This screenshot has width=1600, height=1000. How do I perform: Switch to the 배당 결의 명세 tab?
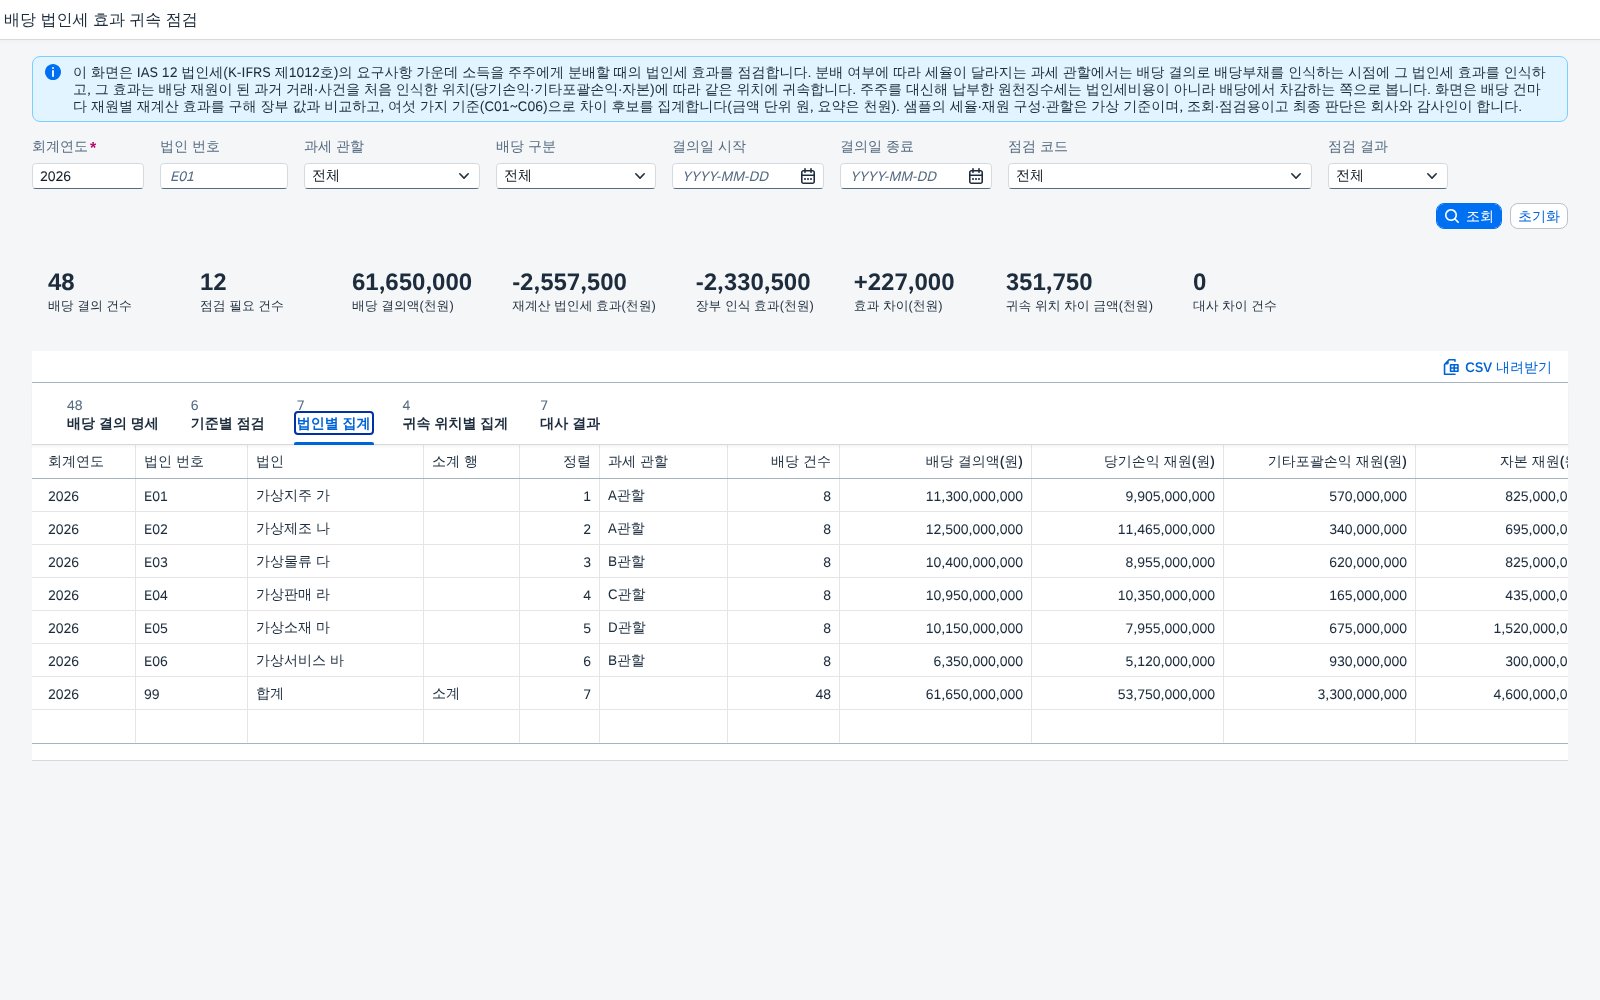click(112, 424)
